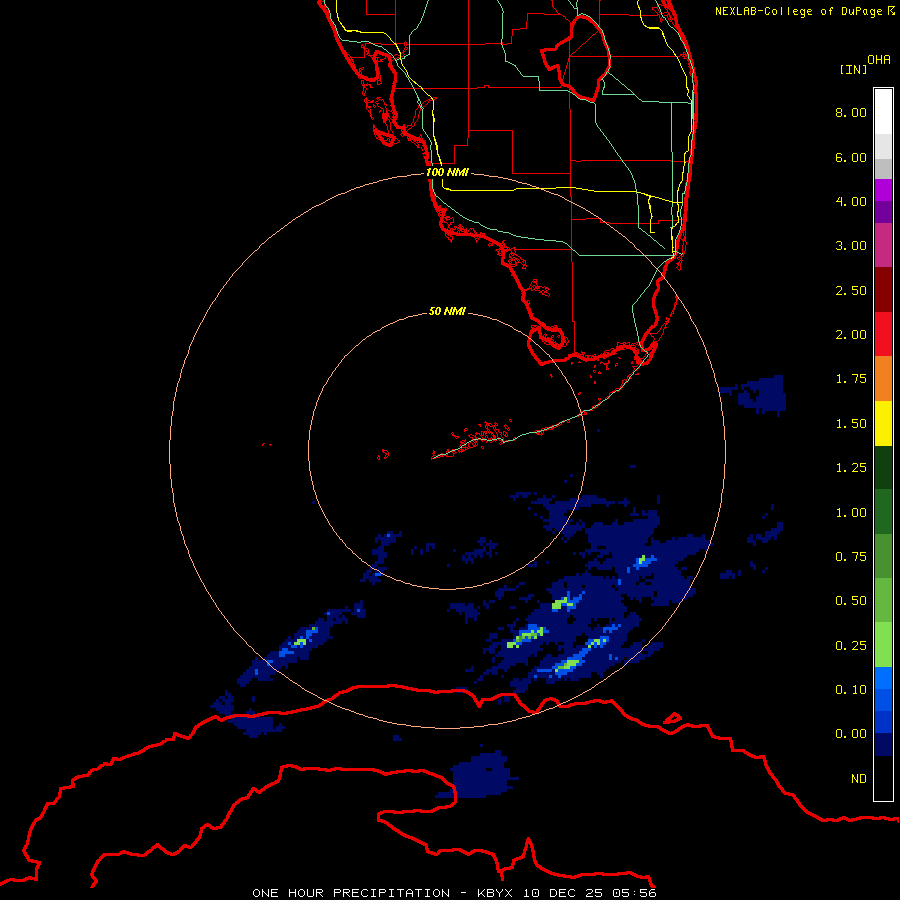Click the 4.00 legend value
900x900 pixels.
coord(851,201)
